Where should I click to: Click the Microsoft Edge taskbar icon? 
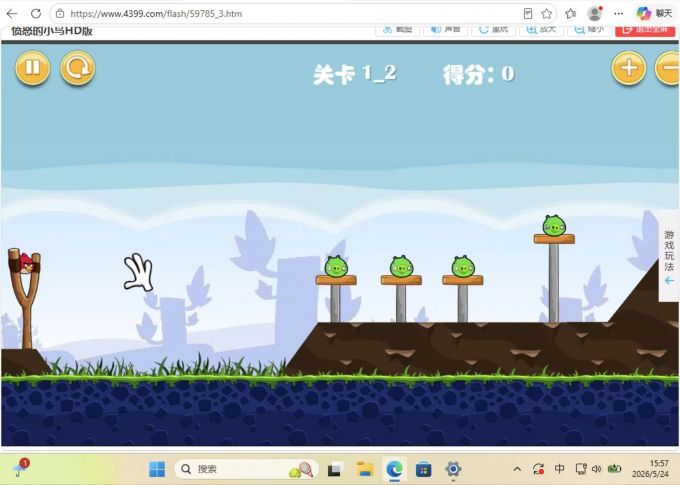[x=394, y=469]
